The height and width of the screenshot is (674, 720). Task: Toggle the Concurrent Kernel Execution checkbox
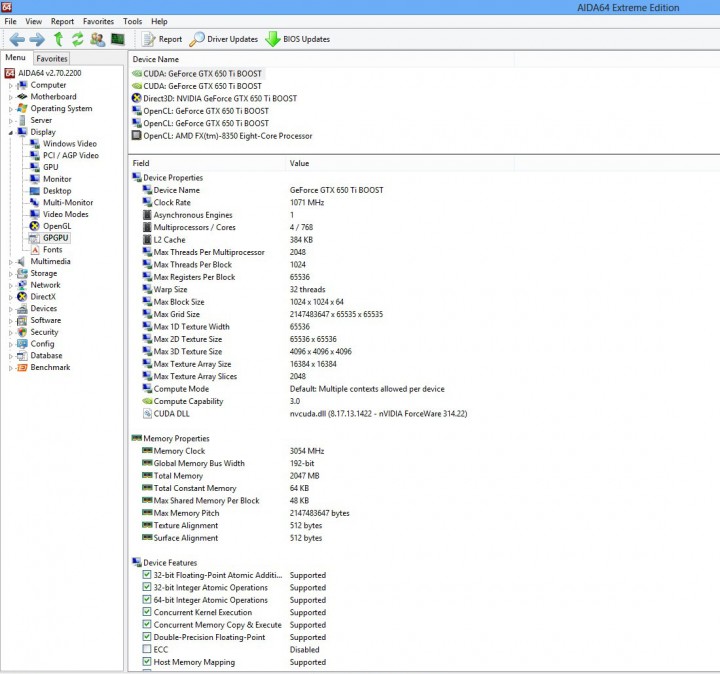147,612
